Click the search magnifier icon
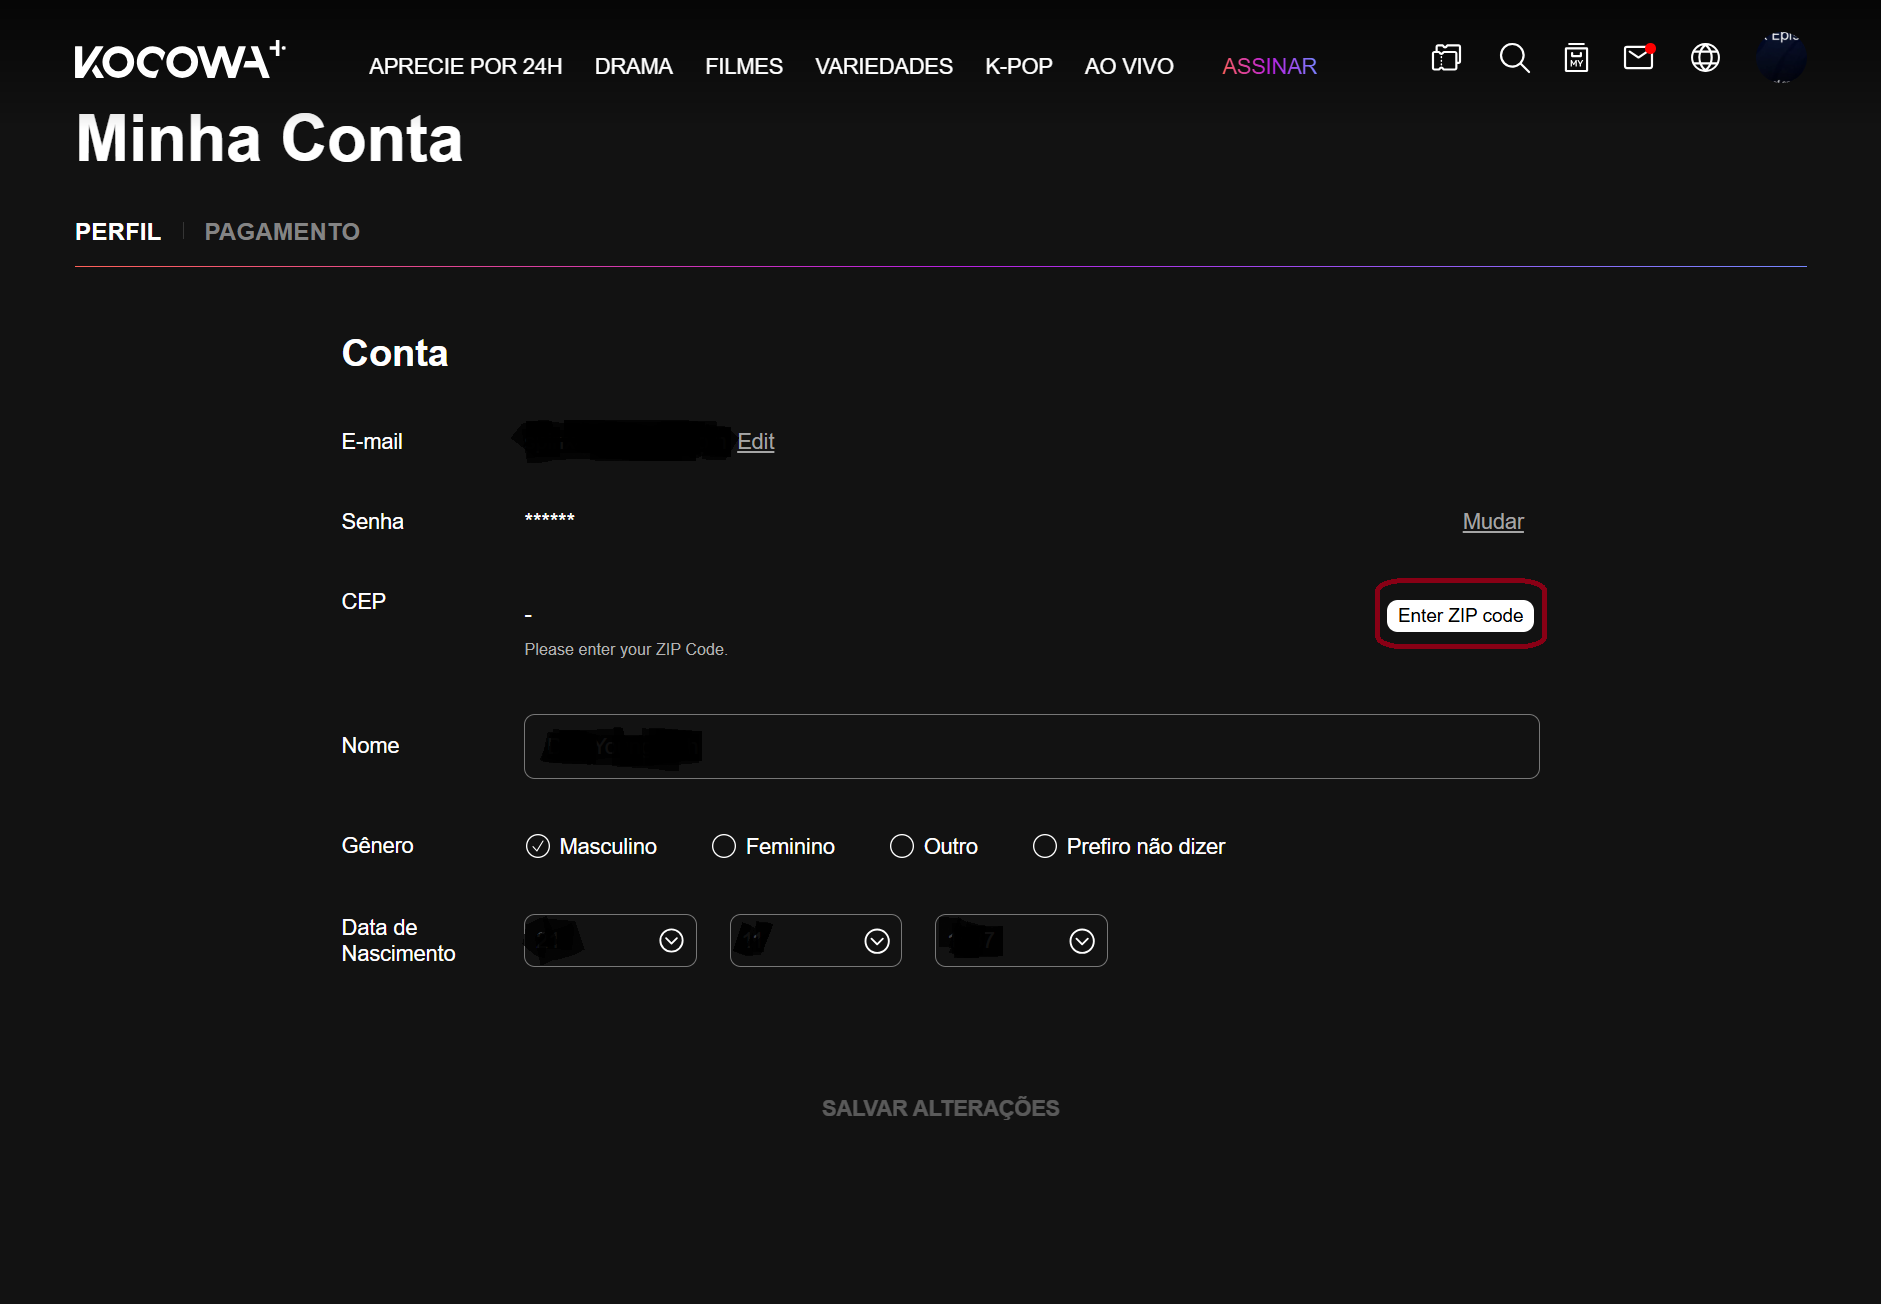This screenshot has height=1304, width=1881. (x=1514, y=58)
